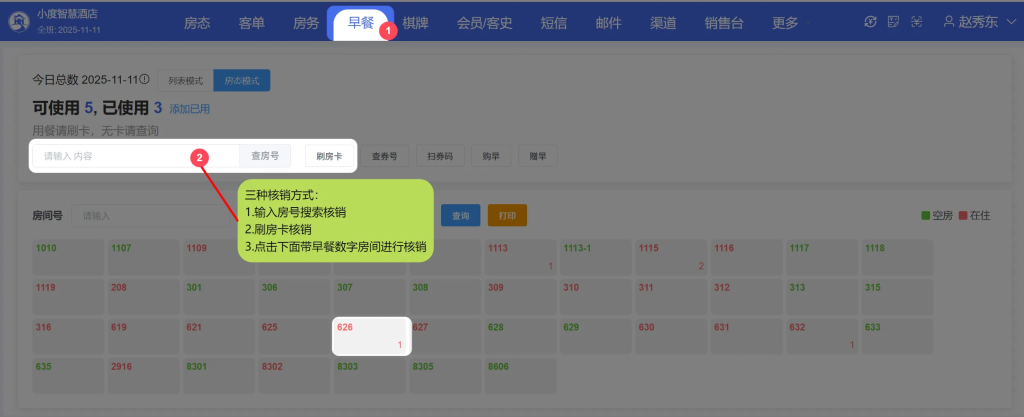Select room 626 tile
1024x417 pixels.
pyautogui.click(x=370, y=336)
